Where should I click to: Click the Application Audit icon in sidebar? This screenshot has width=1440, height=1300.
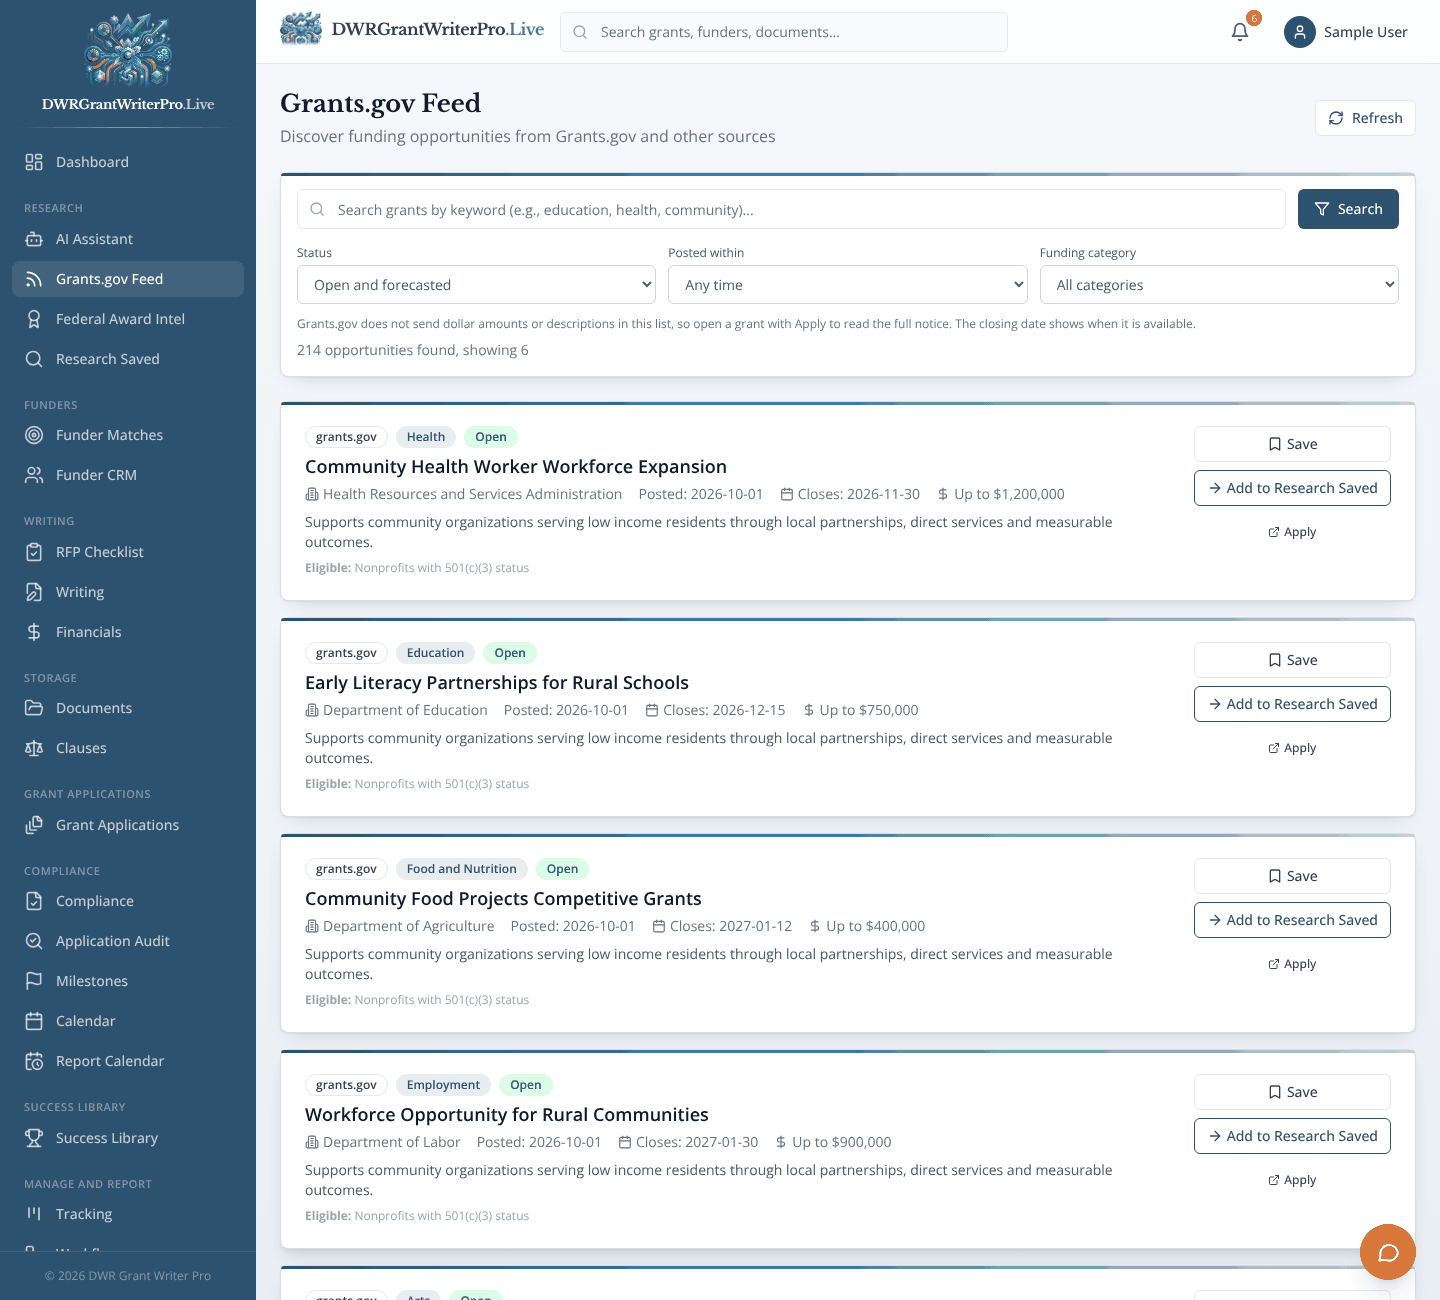point(34,941)
